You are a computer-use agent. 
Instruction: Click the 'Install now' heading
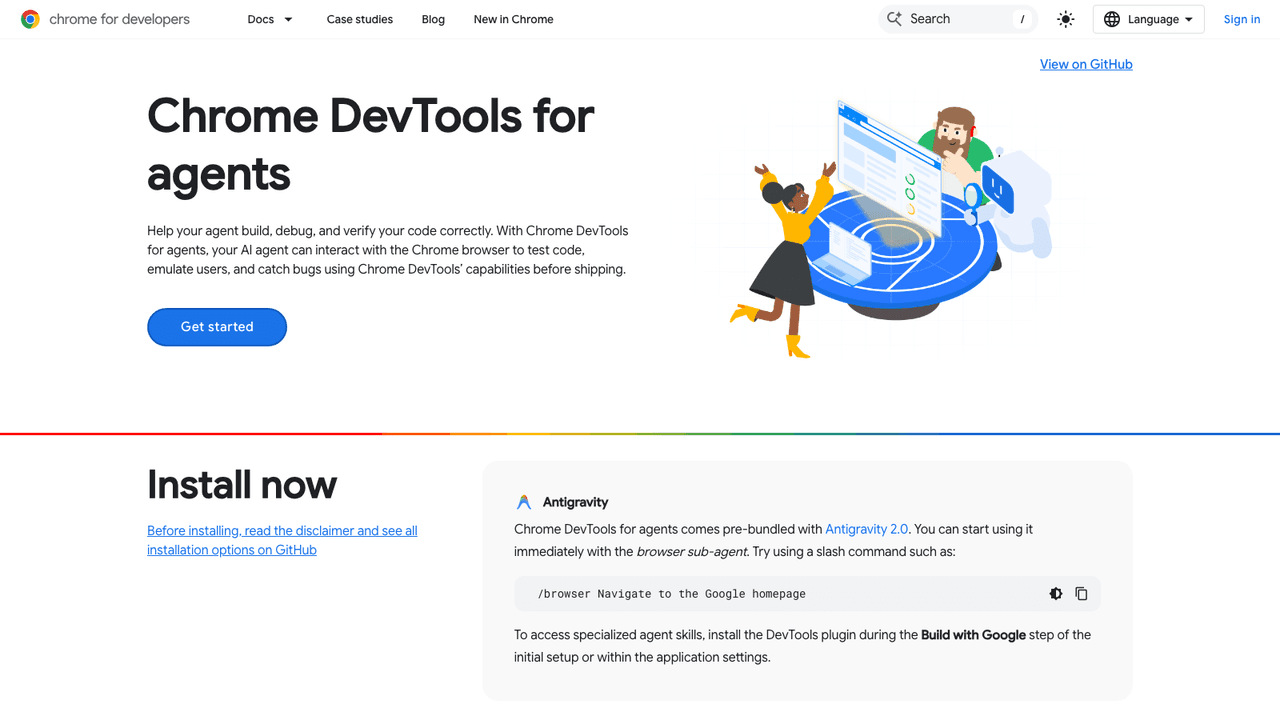pos(242,485)
